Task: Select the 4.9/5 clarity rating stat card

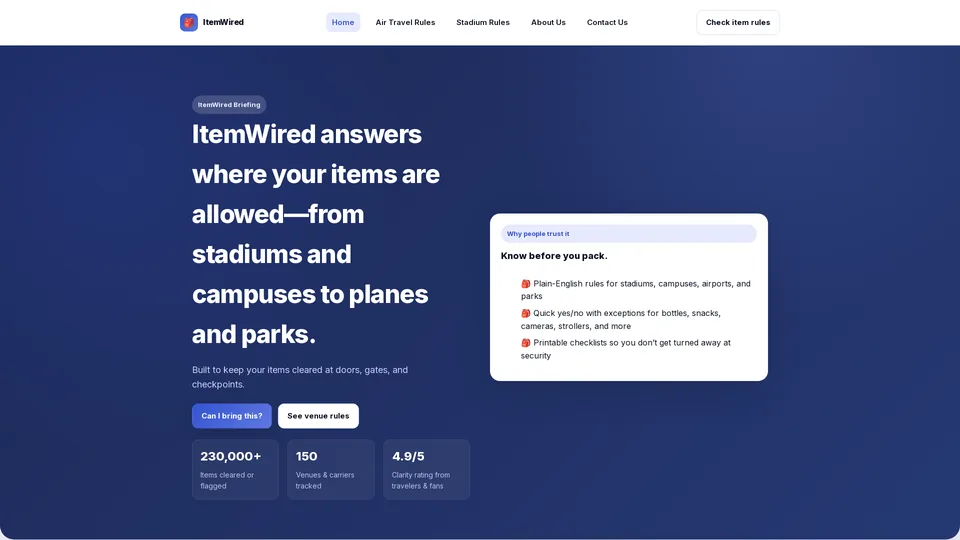Action: (427, 470)
